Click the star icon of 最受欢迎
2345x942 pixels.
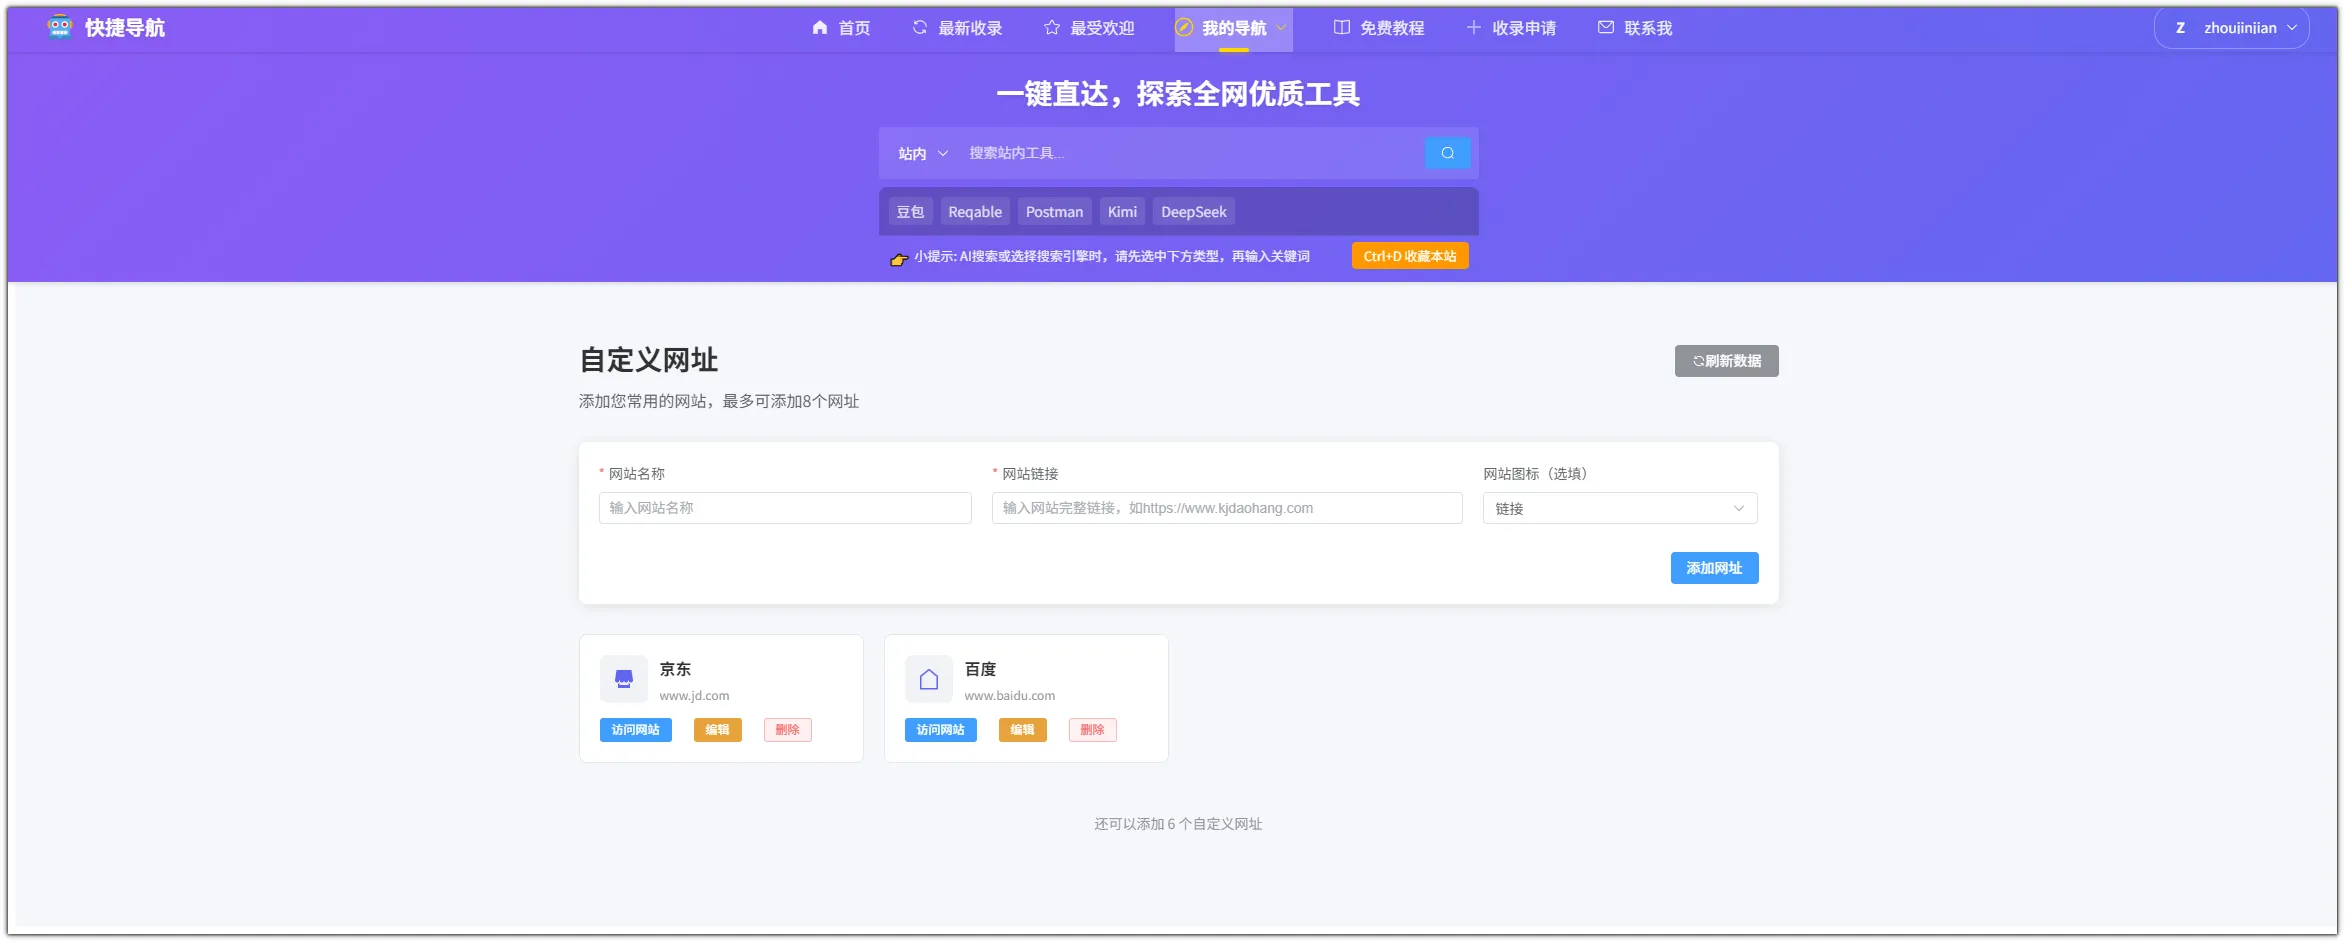click(x=1051, y=28)
